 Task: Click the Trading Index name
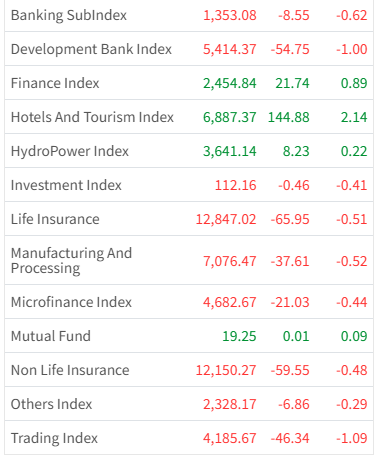(54, 438)
